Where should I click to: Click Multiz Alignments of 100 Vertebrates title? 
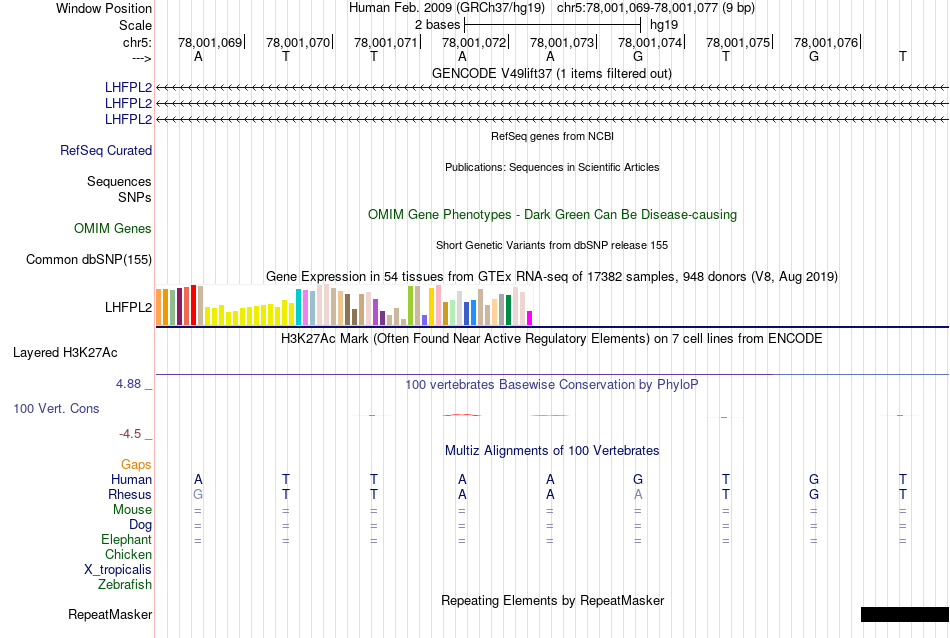(552, 450)
